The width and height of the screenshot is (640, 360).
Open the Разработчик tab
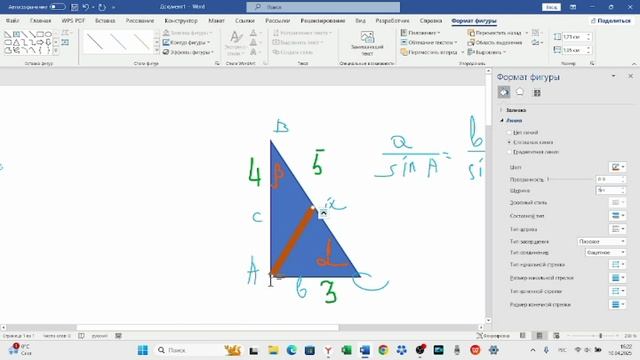pyautogui.click(x=392, y=20)
